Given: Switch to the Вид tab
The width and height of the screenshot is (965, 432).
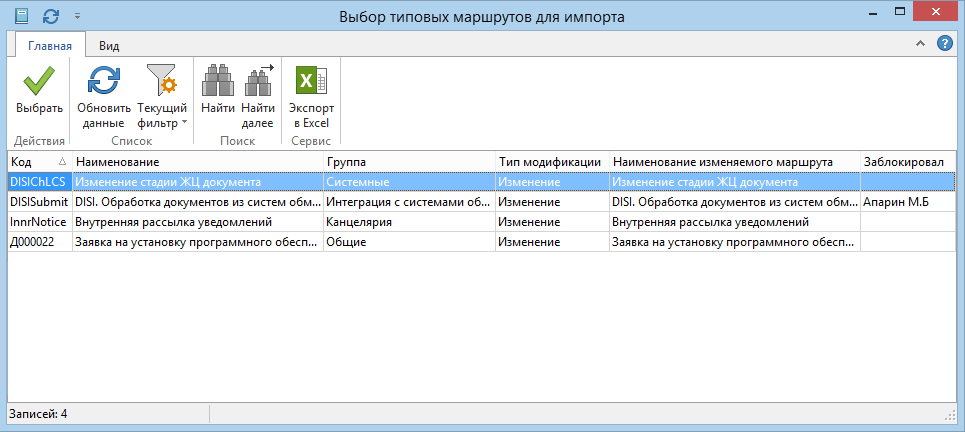Looking at the screenshot, I should point(110,46).
